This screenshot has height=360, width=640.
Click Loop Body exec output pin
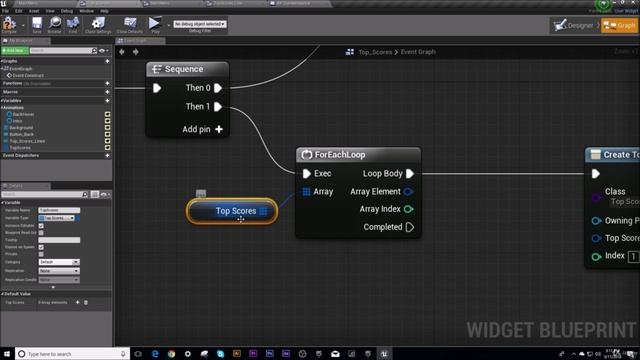coord(410,173)
